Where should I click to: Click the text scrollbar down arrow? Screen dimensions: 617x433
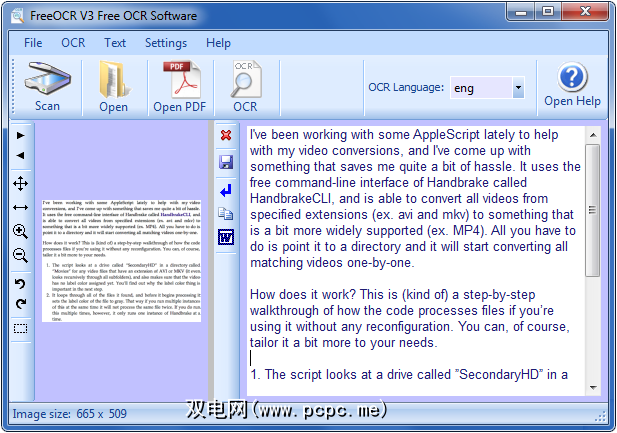(x=593, y=388)
